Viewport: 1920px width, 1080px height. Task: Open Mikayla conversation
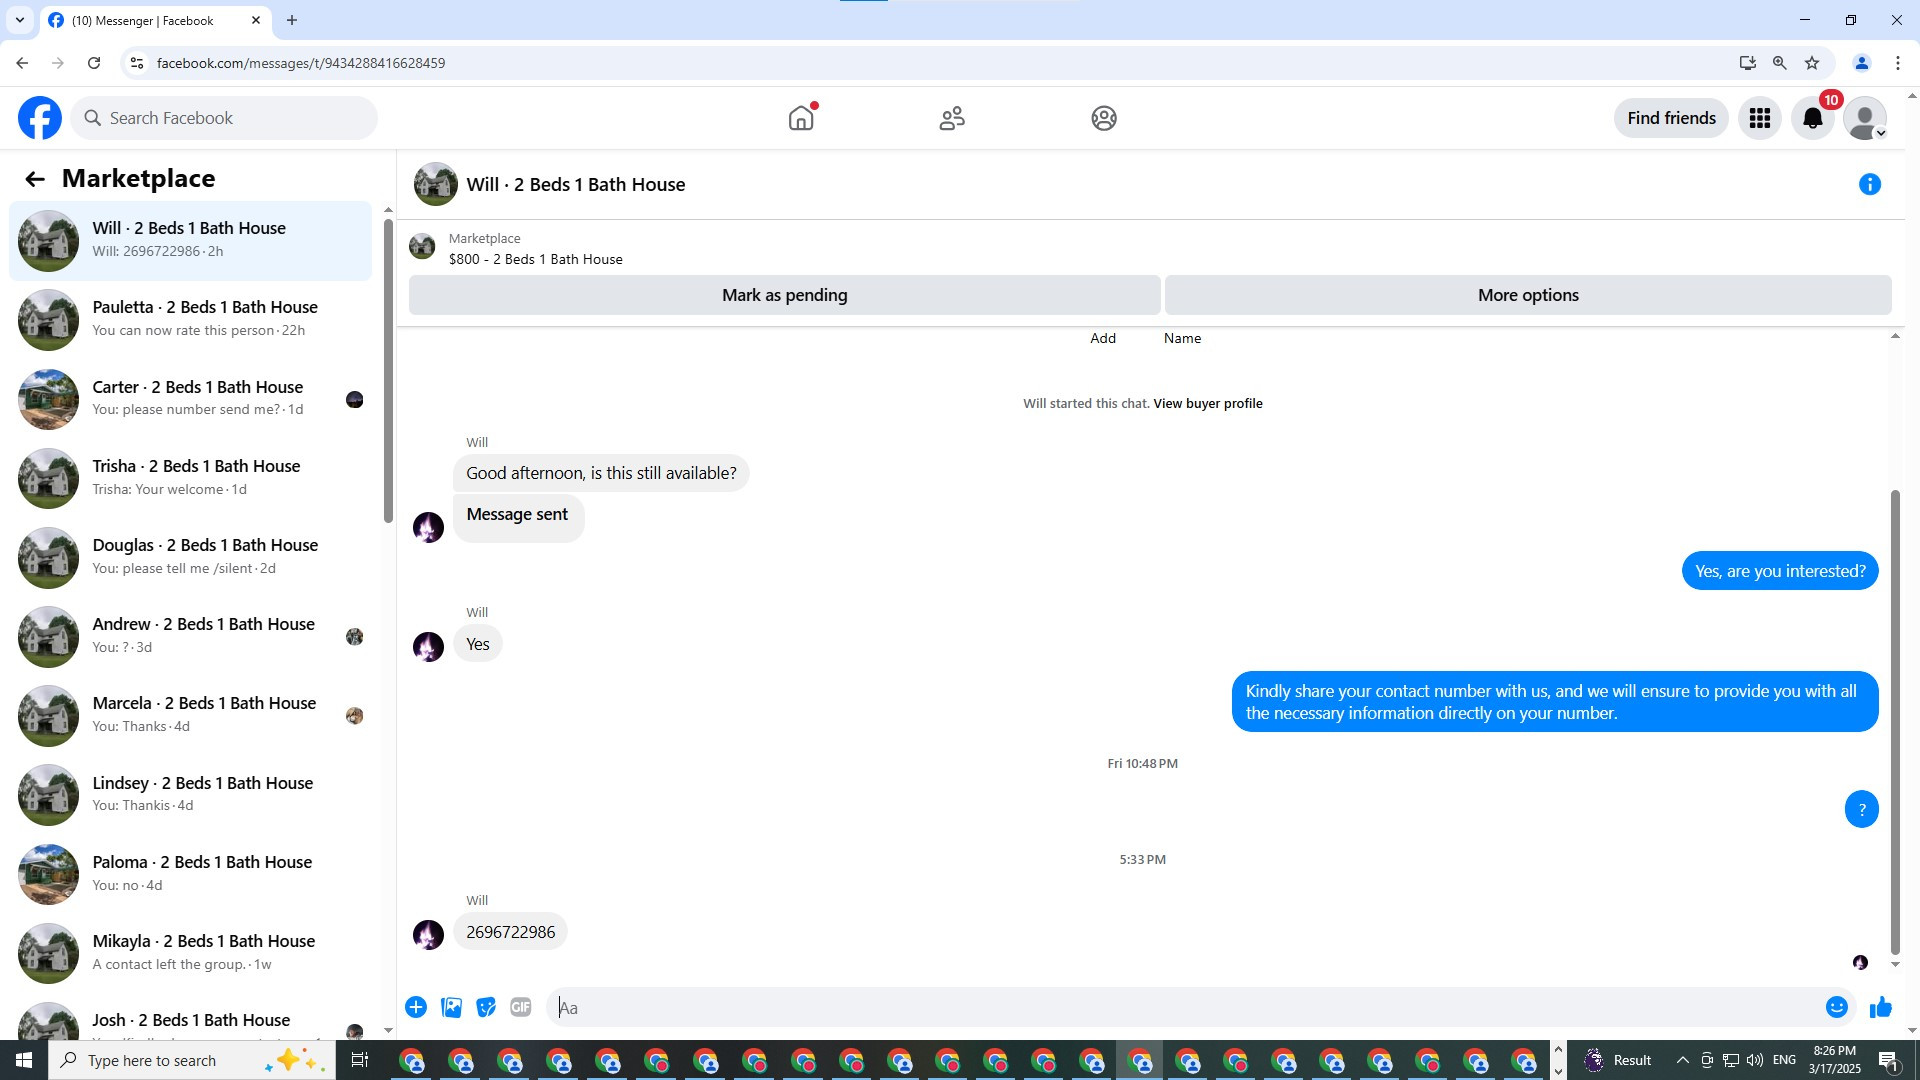point(190,952)
